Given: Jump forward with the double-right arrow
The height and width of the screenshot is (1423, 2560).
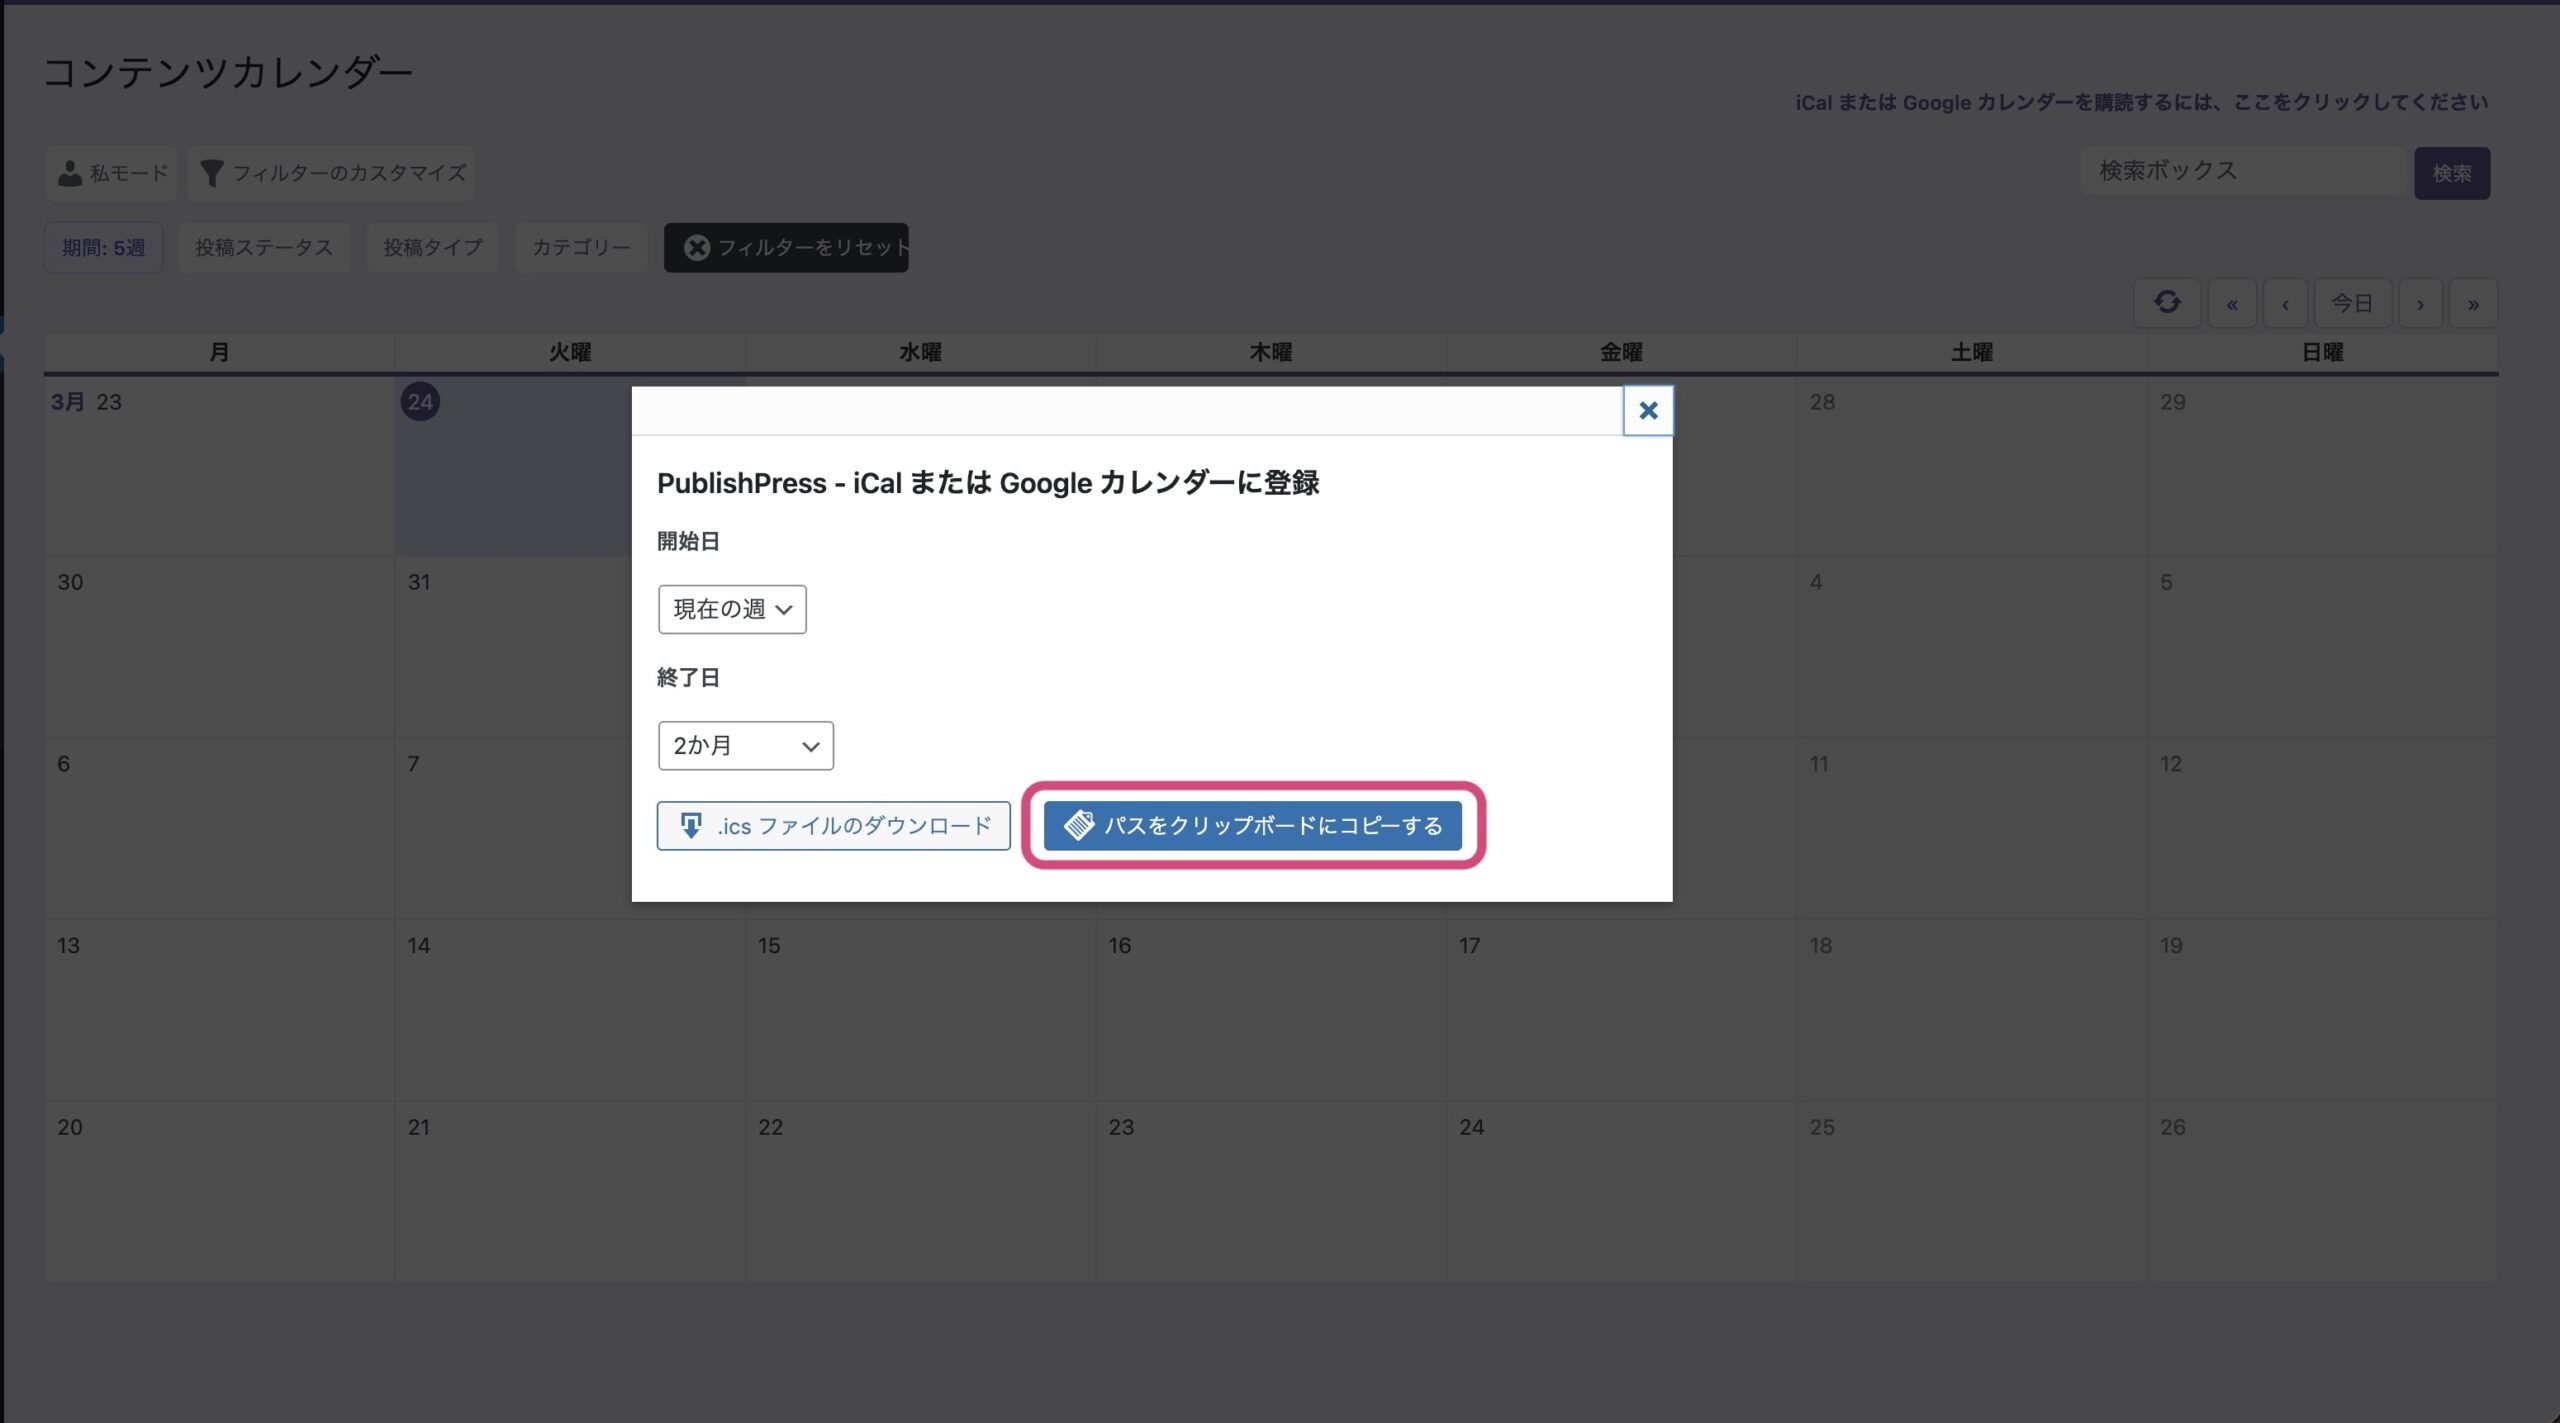Looking at the screenshot, I should 2472,304.
